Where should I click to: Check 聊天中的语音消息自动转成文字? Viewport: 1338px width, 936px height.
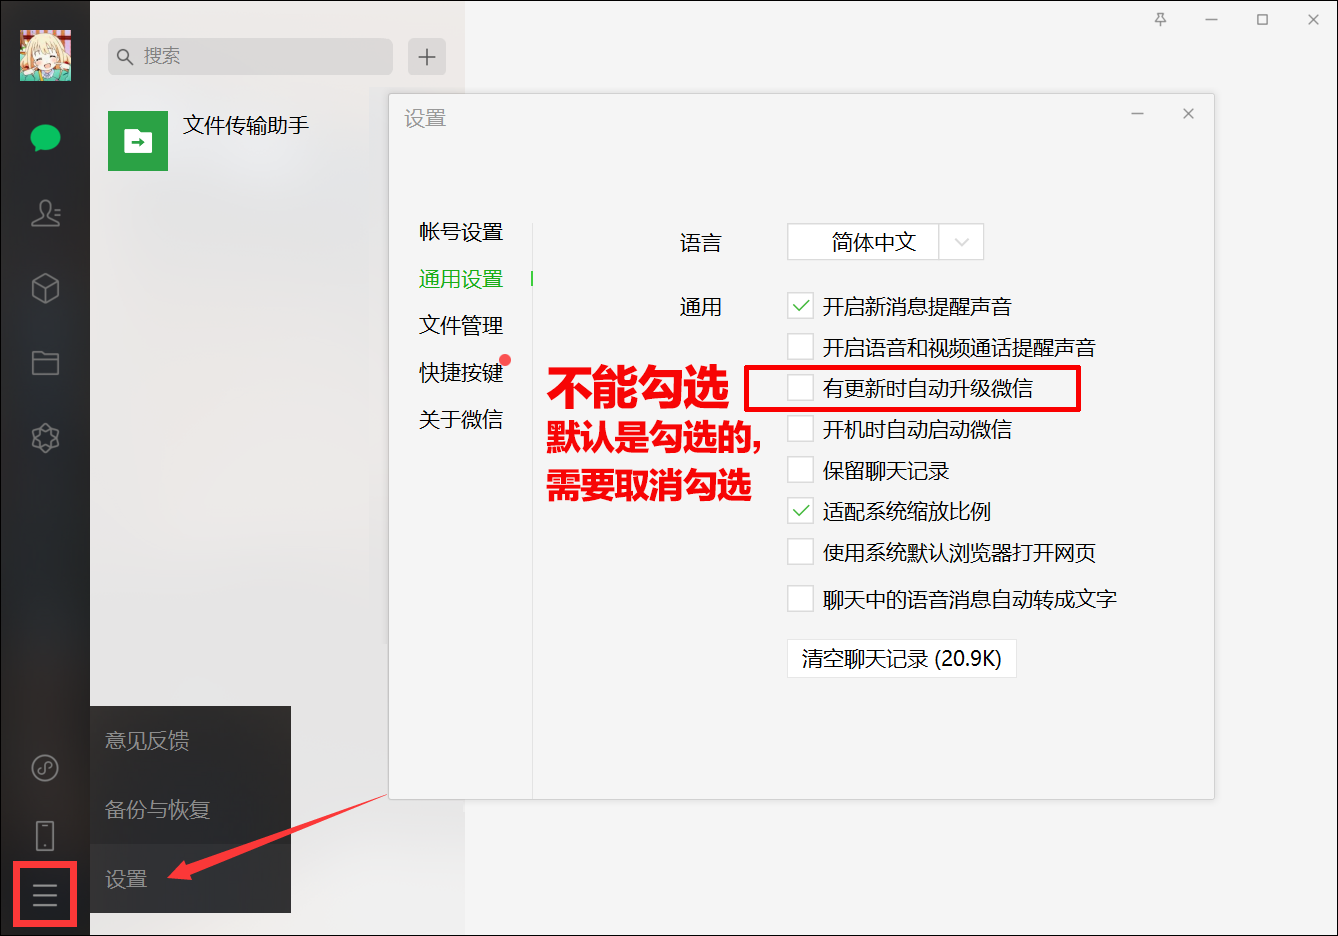(x=800, y=599)
